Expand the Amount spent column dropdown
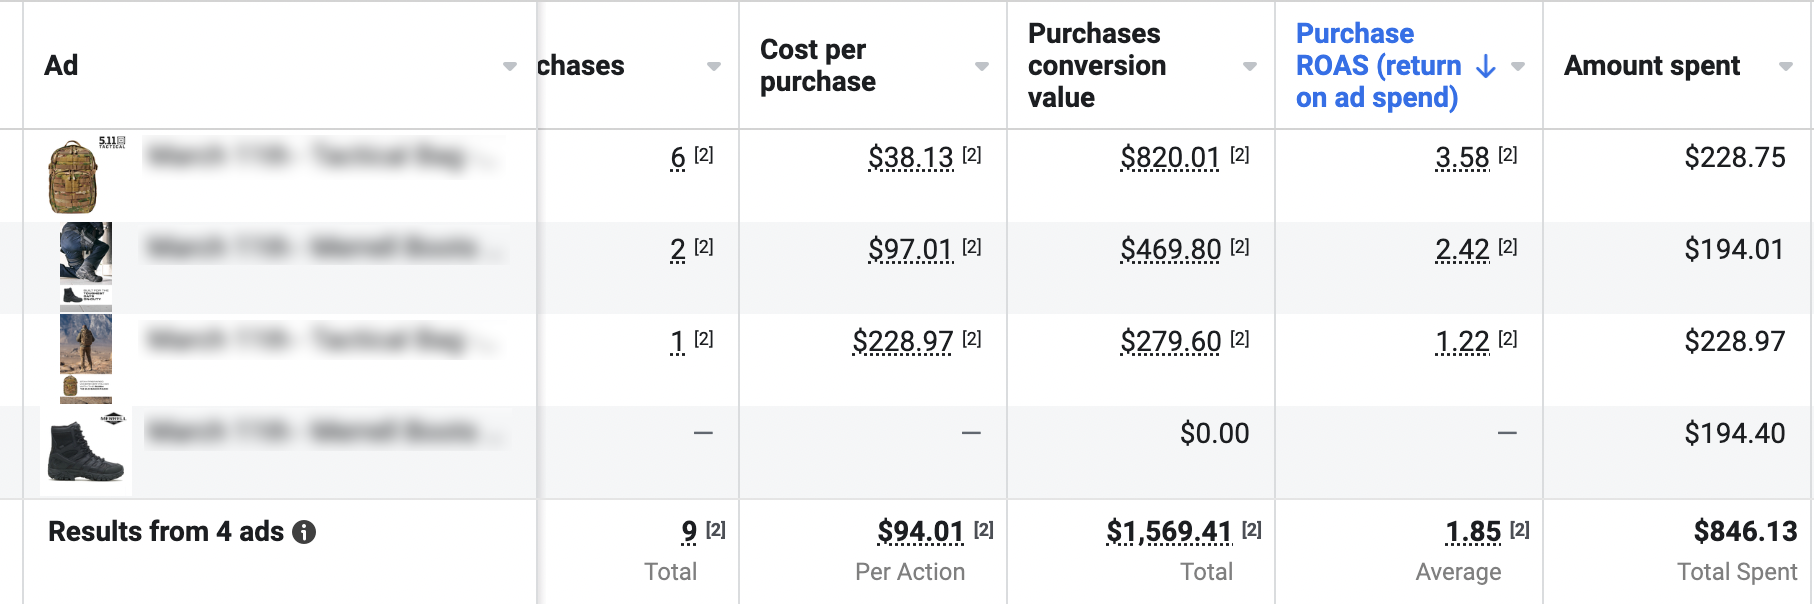 1786,66
